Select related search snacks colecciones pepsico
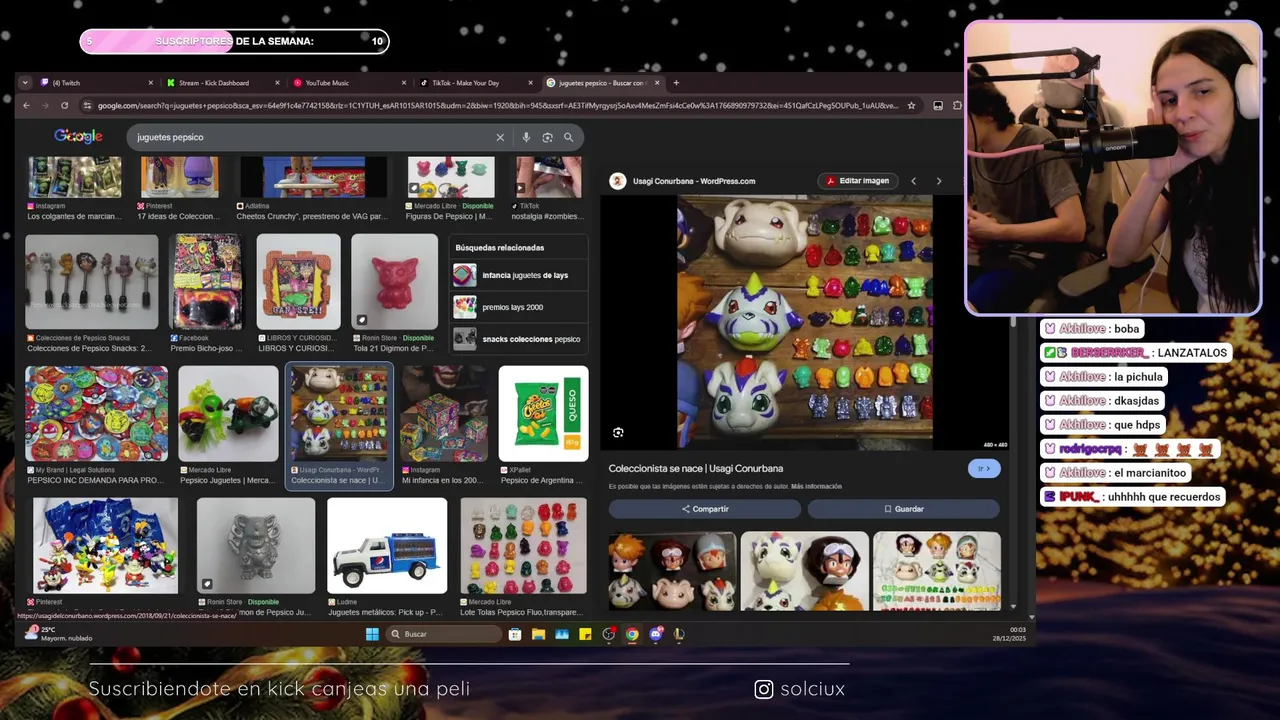The width and height of the screenshot is (1280, 720). coord(517,339)
